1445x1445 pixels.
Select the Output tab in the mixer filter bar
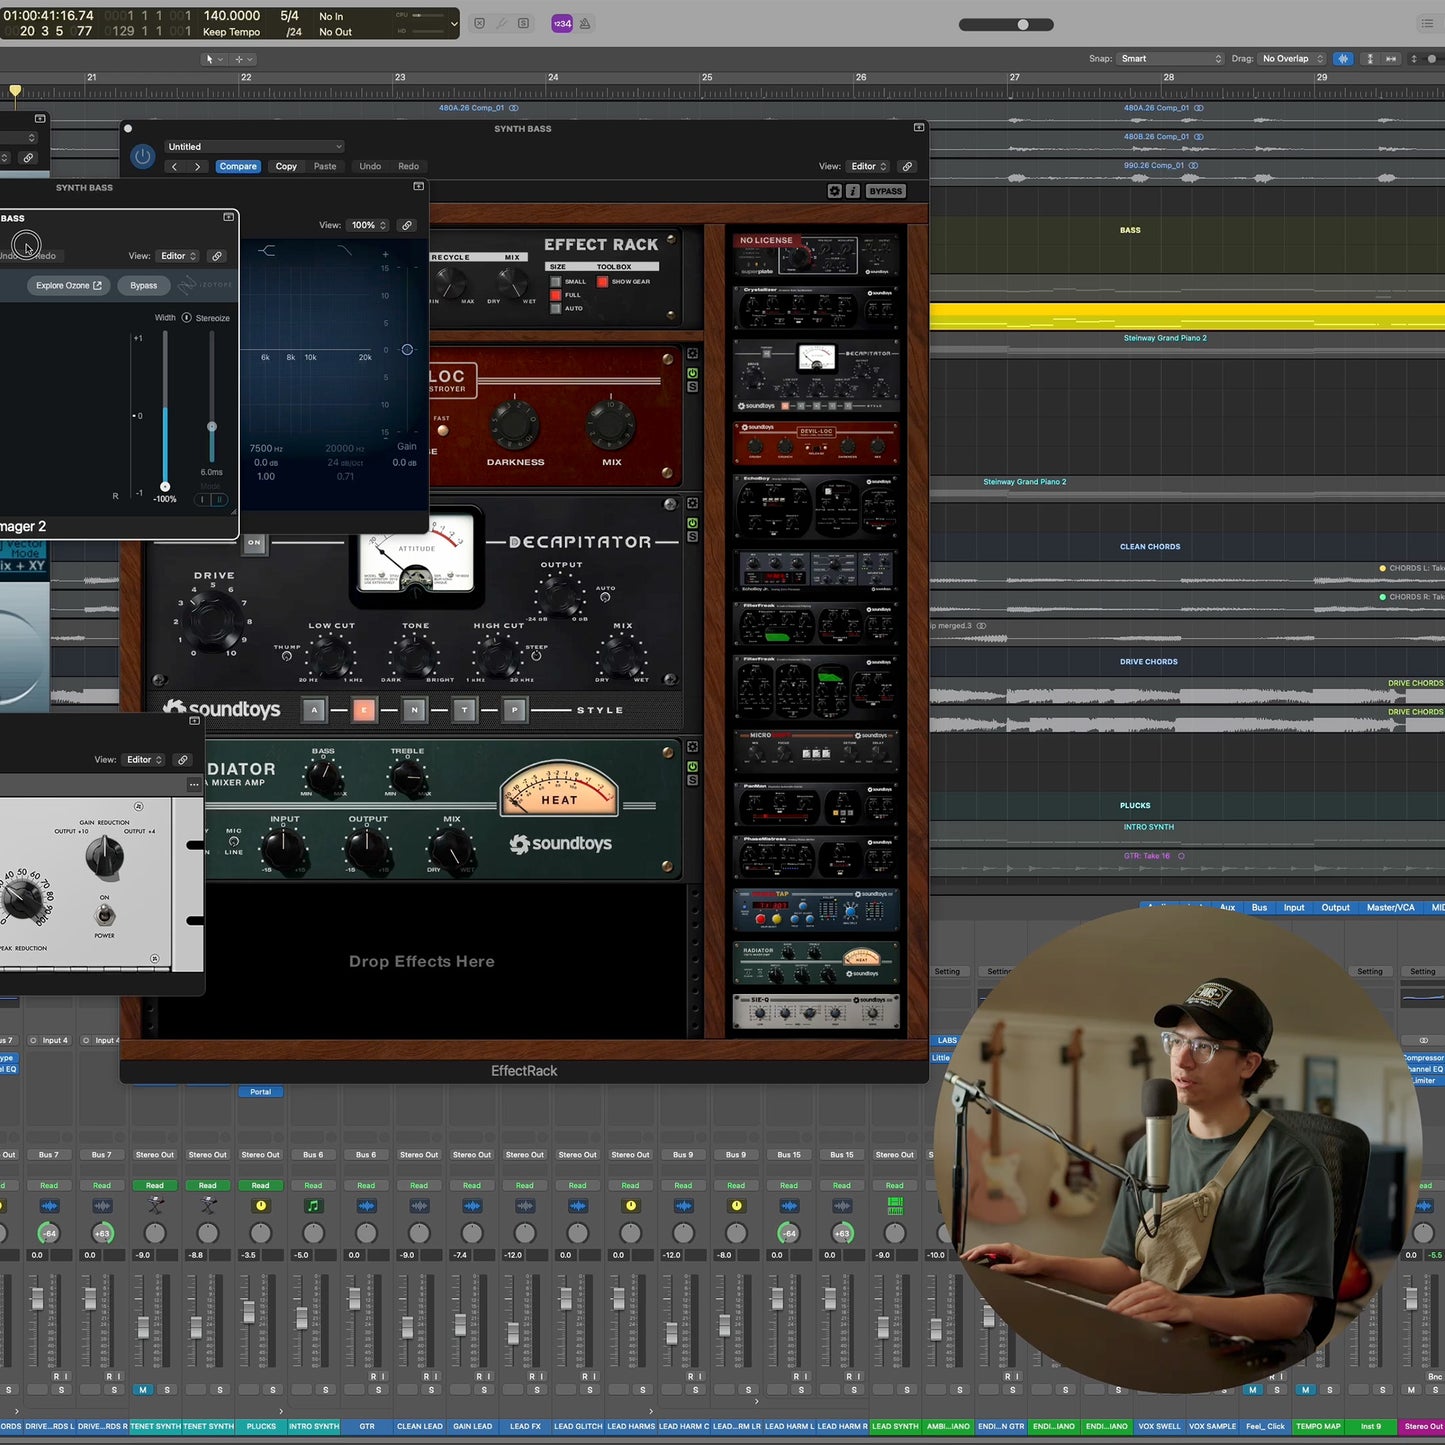[1335, 907]
